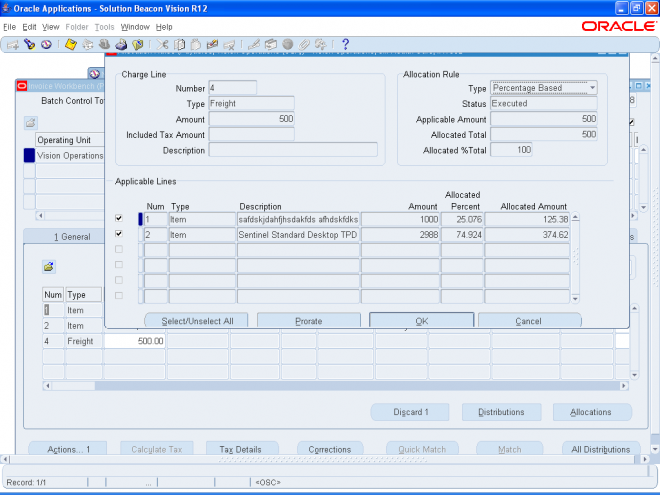The height and width of the screenshot is (495, 660).
Task: Click the Status field showing Executed
Action: click(x=544, y=104)
